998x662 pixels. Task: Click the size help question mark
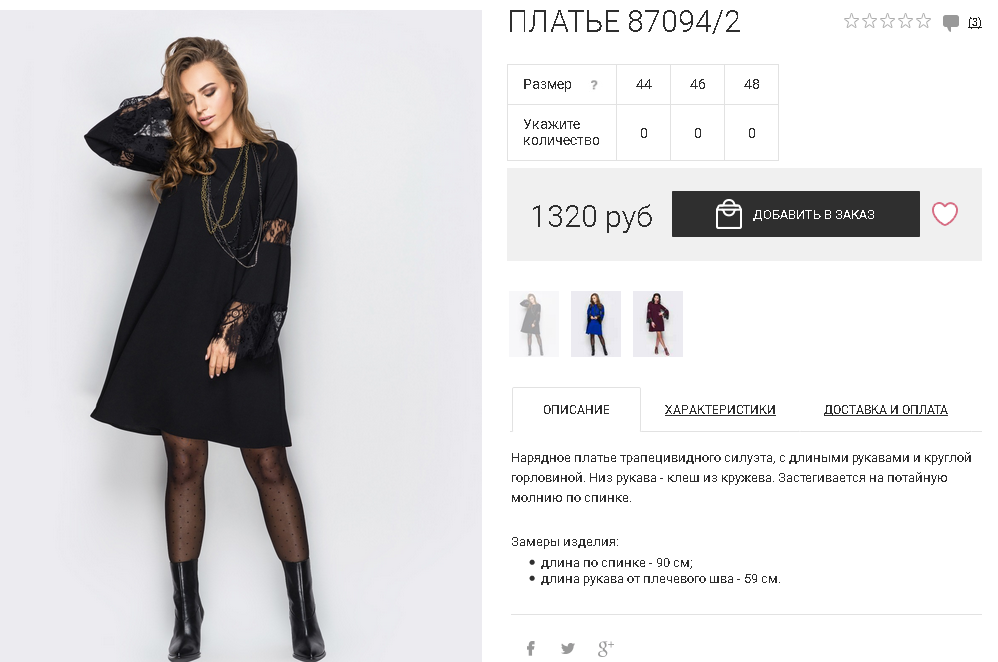pos(594,85)
